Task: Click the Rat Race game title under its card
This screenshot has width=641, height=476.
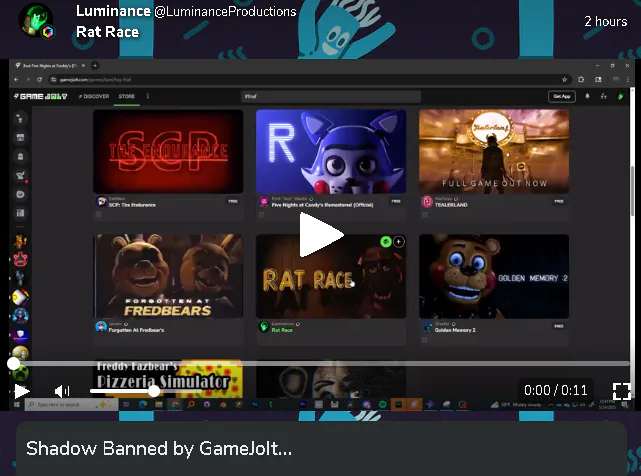Action: pyautogui.click(x=282, y=330)
